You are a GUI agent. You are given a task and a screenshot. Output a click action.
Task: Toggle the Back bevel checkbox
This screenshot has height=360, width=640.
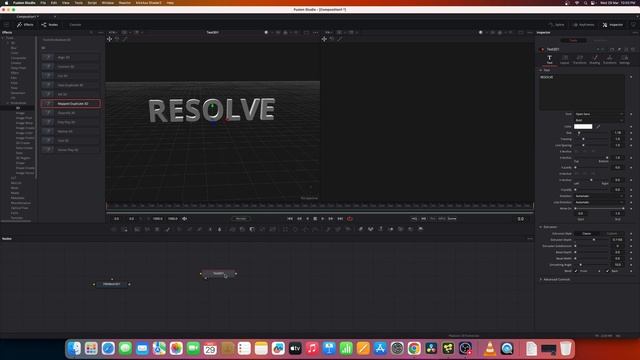pos(607,271)
